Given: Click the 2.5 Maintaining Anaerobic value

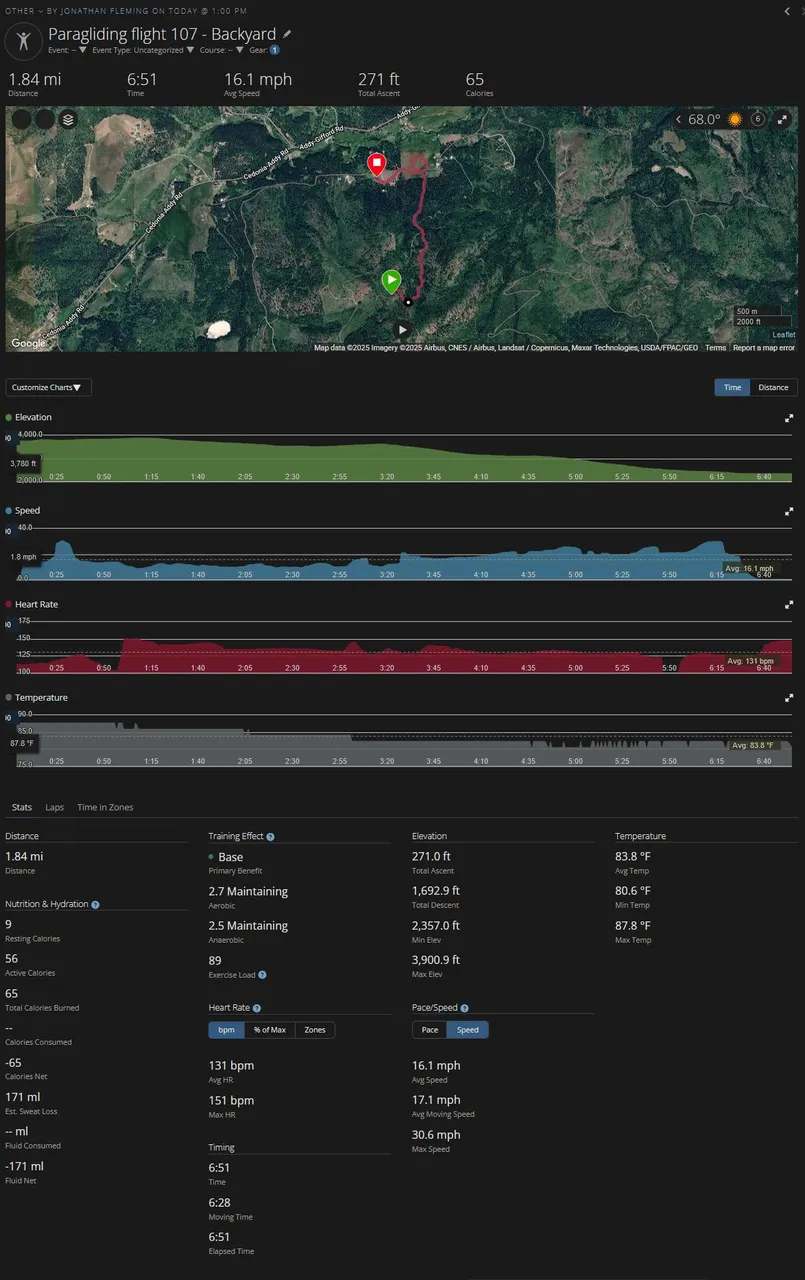Looking at the screenshot, I should click(x=248, y=926).
